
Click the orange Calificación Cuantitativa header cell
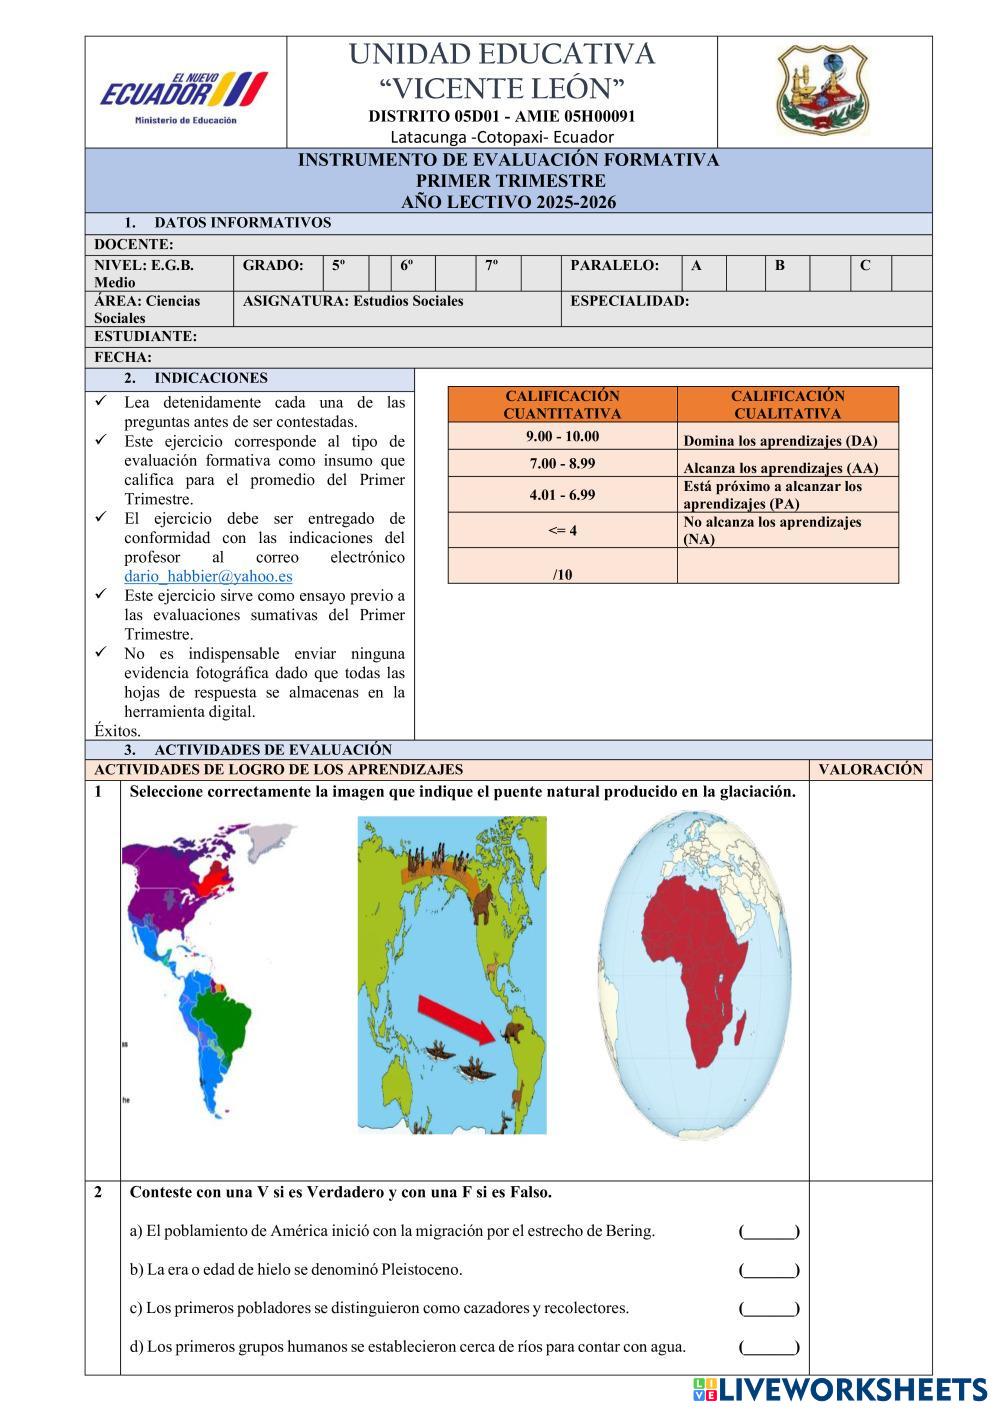[562, 404]
